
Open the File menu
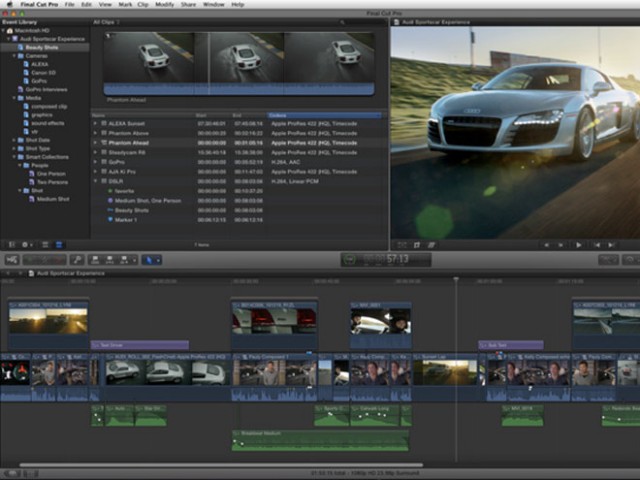tap(69, 4)
